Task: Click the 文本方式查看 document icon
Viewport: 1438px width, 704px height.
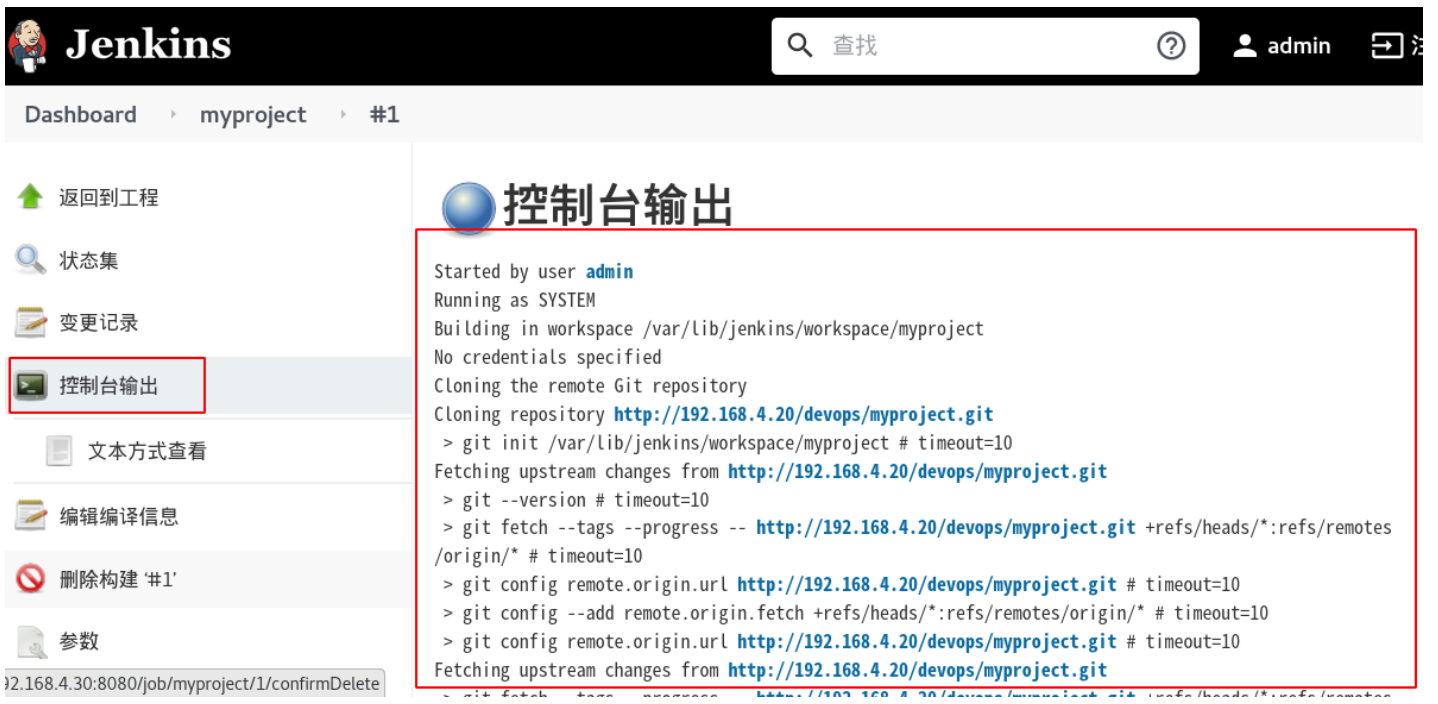Action: [x=60, y=451]
